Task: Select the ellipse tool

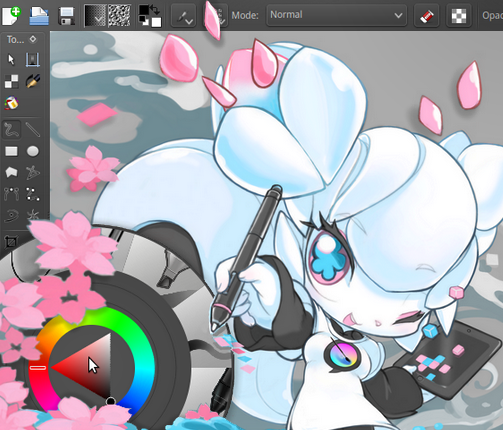Action: point(33,151)
